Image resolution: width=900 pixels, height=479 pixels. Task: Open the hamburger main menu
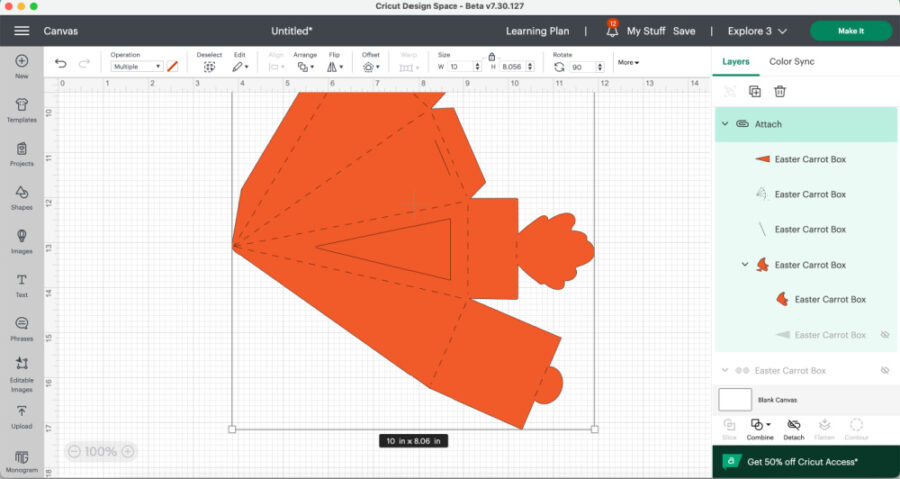tap(21, 31)
